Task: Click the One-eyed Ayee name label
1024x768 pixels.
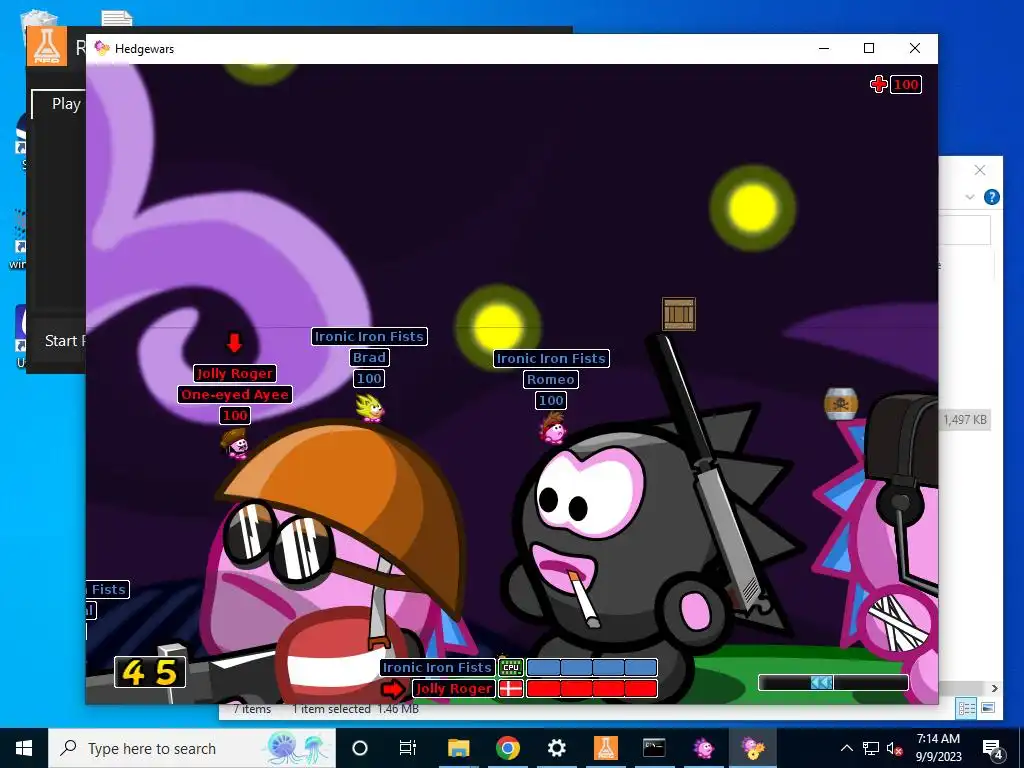Action: pyautogui.click(x=234, y=394)
